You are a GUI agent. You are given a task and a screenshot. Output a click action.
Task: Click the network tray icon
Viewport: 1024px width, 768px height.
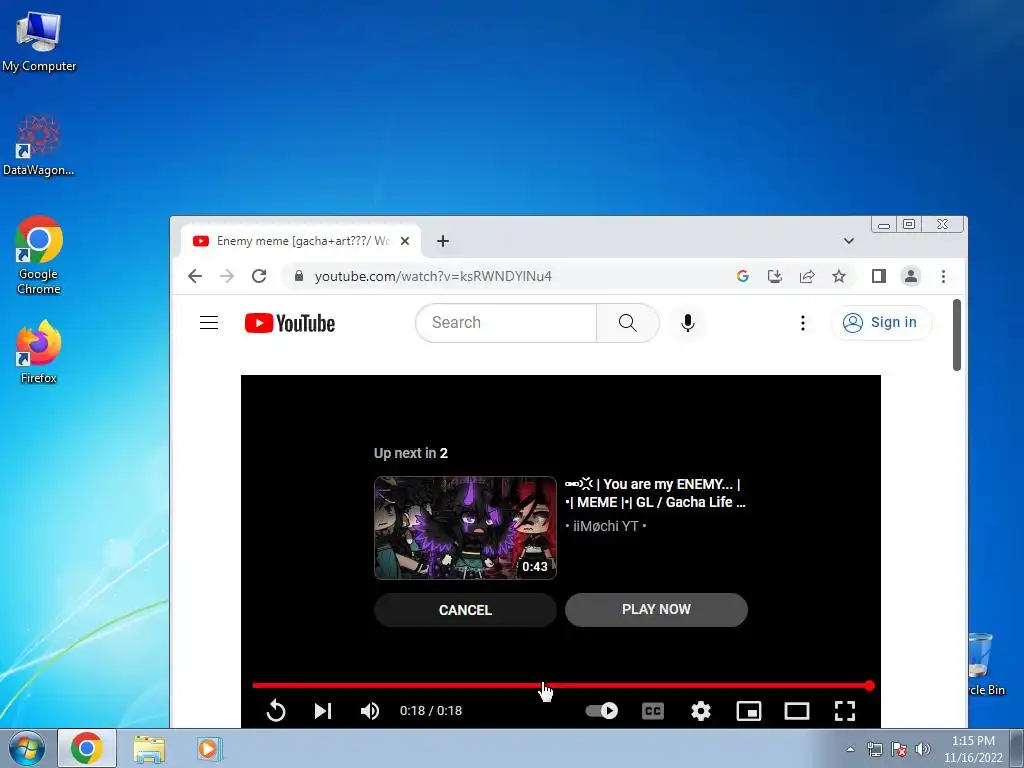(874, 749)
